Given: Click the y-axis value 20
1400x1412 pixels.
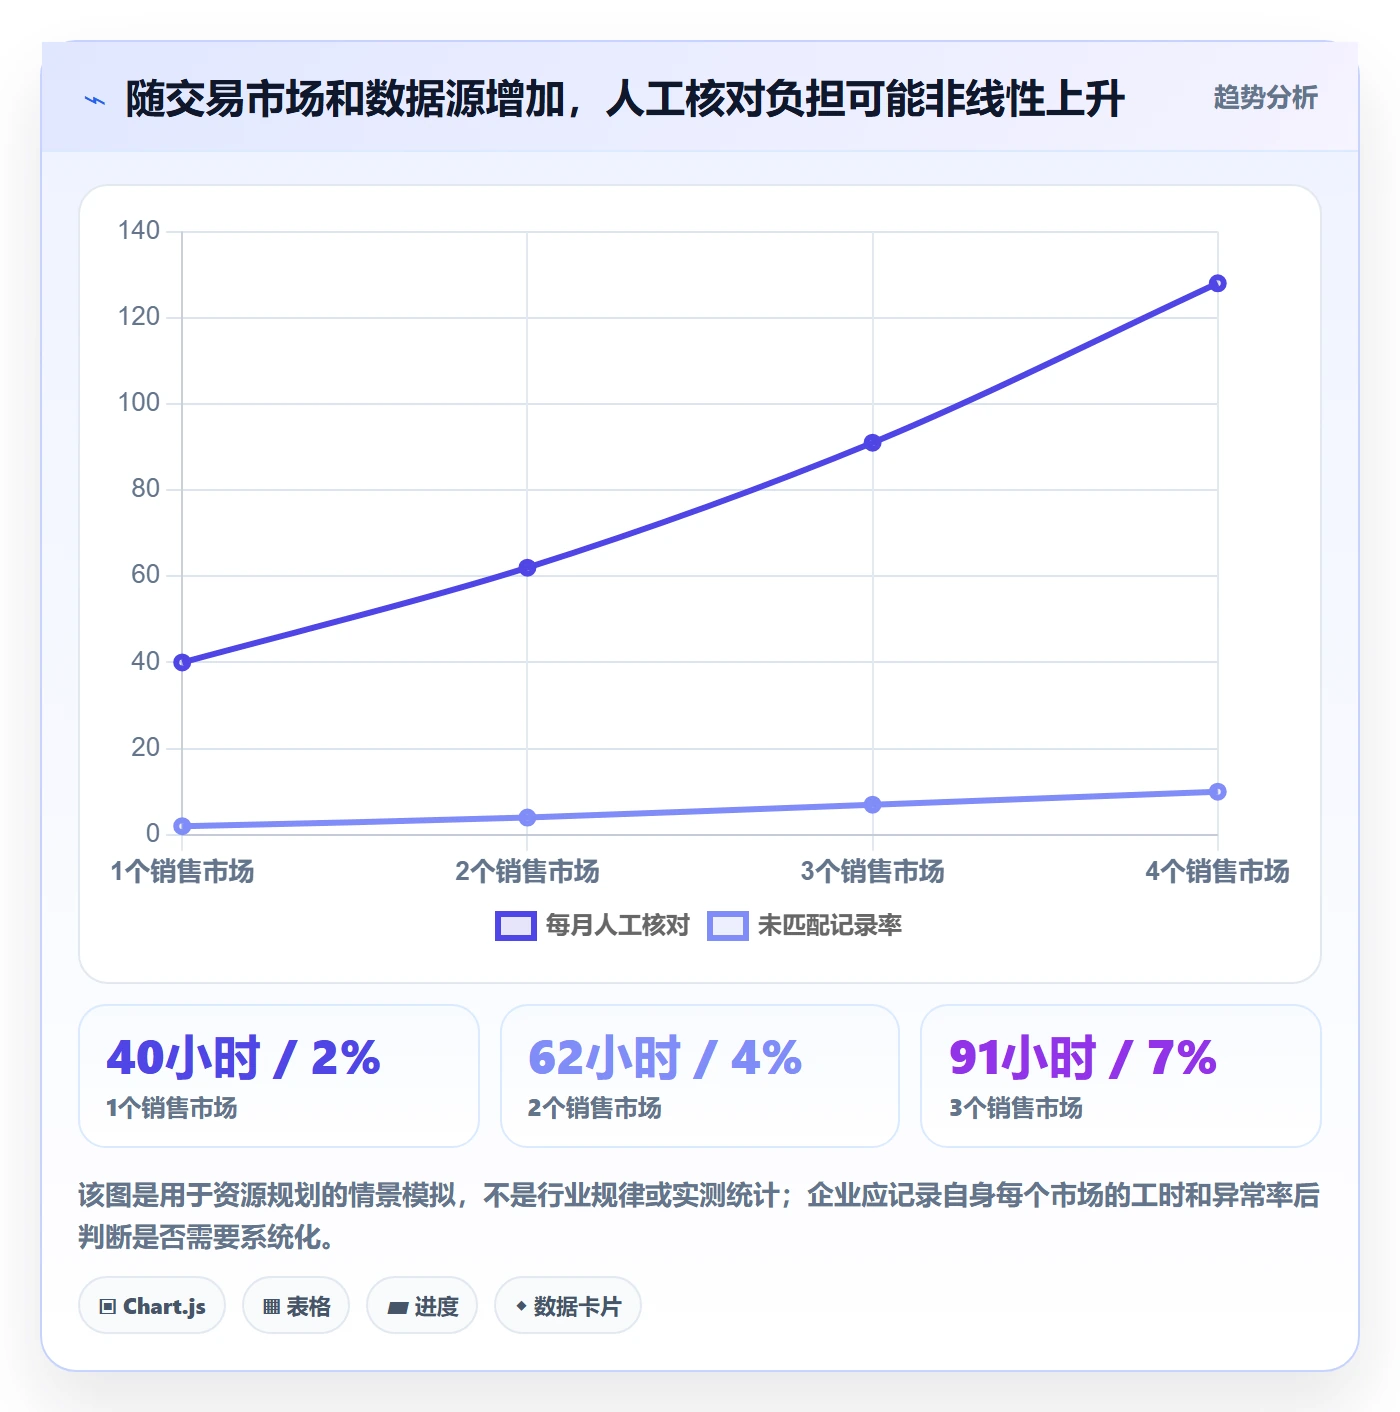Looking at the screenshot, I should [x=145, y=748].
